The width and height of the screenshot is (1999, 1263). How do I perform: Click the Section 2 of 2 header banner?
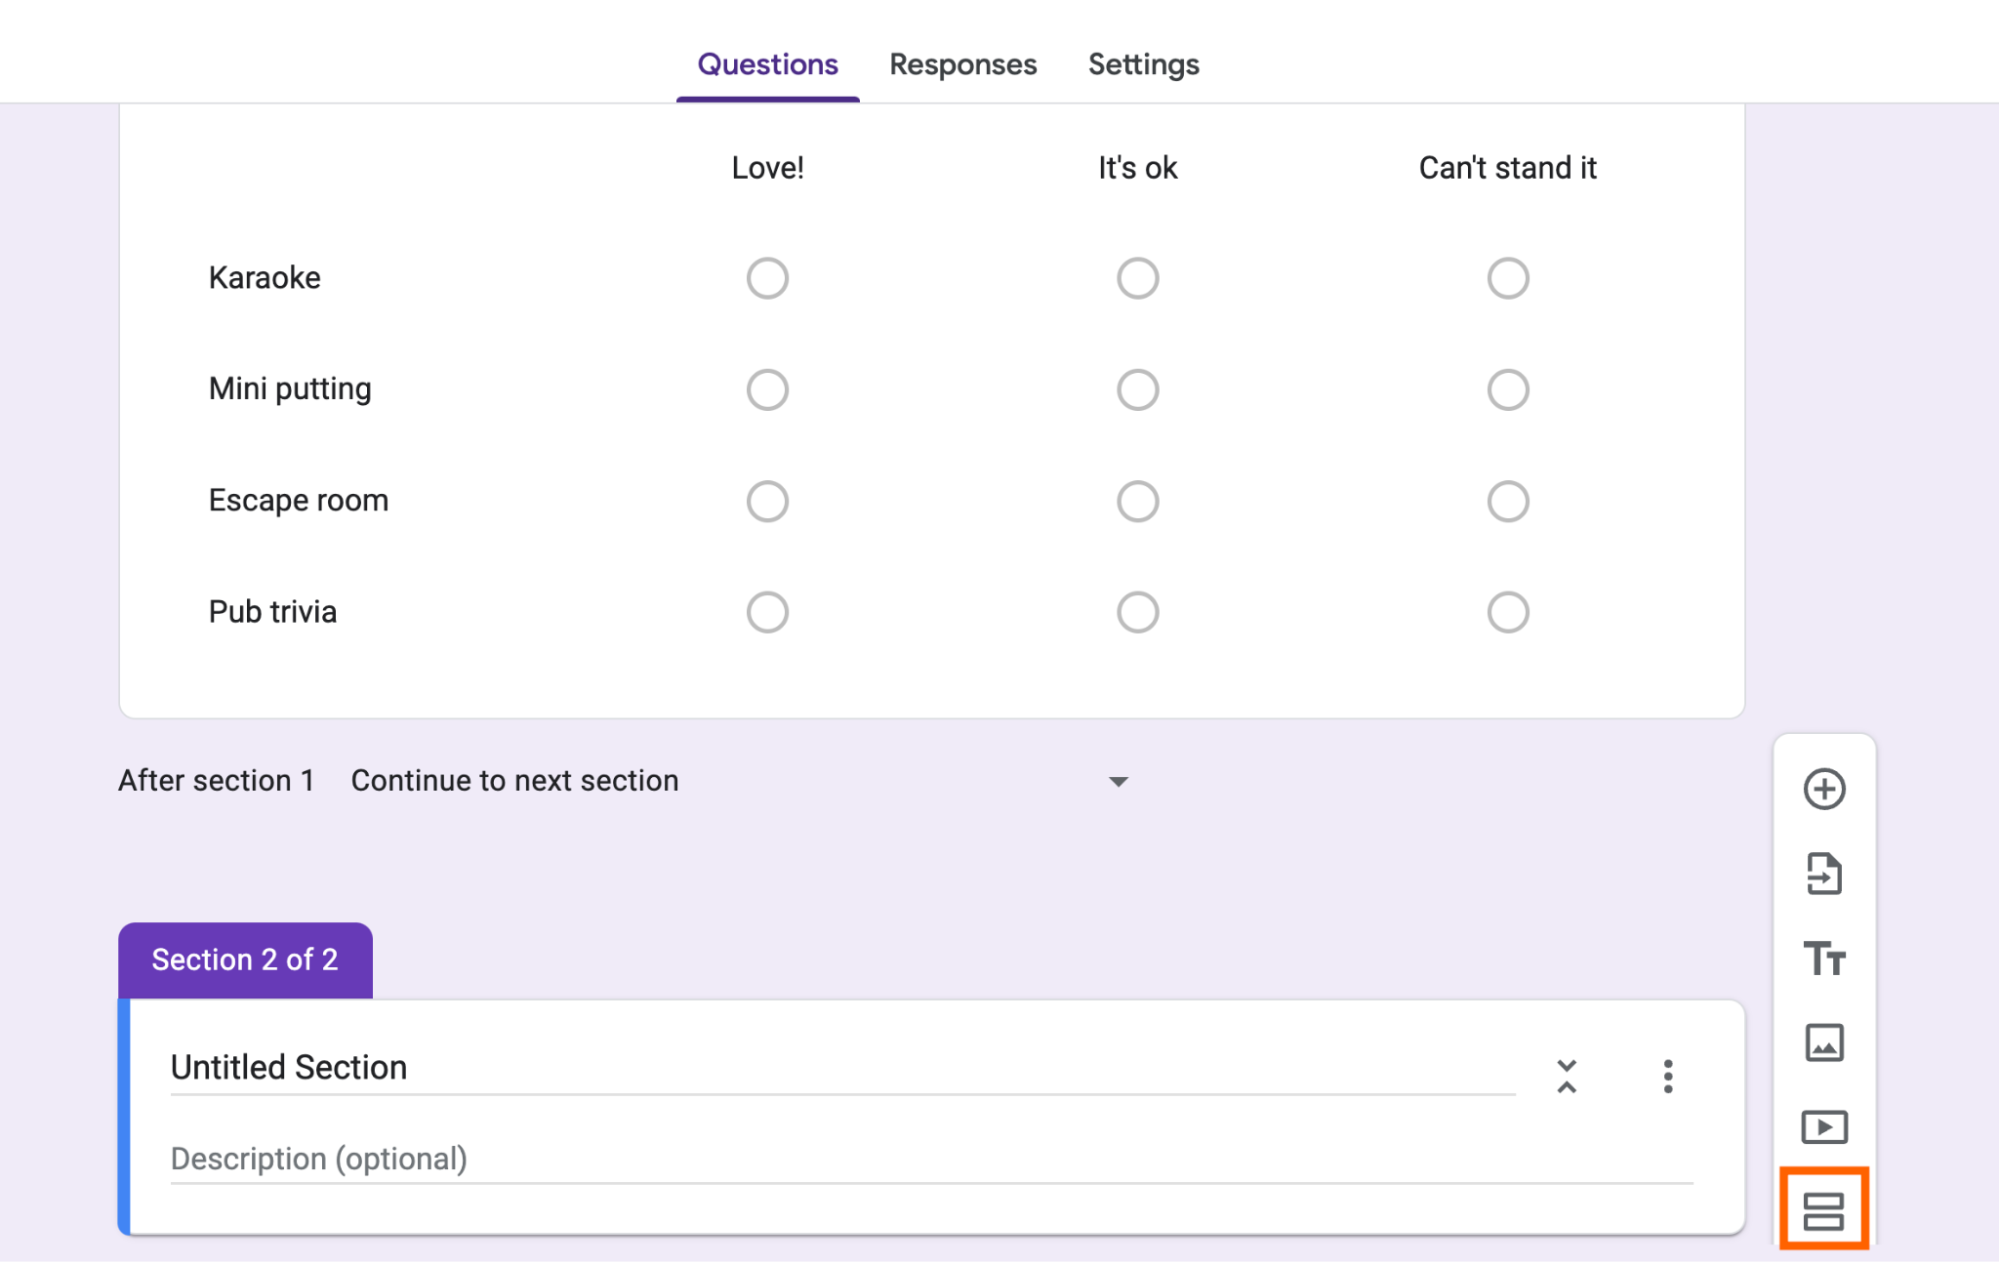[x=245, y=959]
